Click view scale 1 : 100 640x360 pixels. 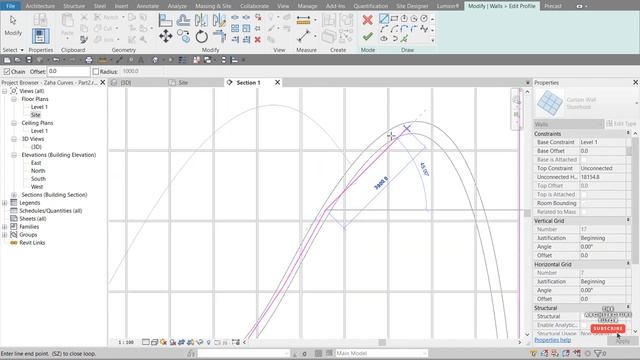click(126, 342)
